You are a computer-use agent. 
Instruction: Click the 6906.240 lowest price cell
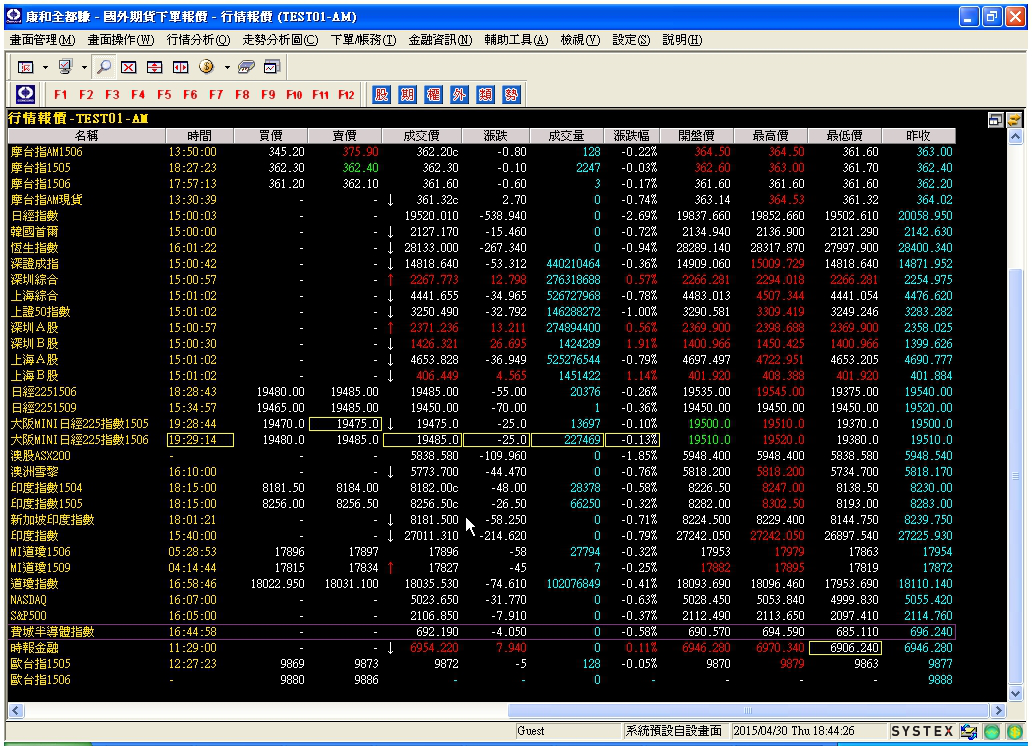click(845, 648)
